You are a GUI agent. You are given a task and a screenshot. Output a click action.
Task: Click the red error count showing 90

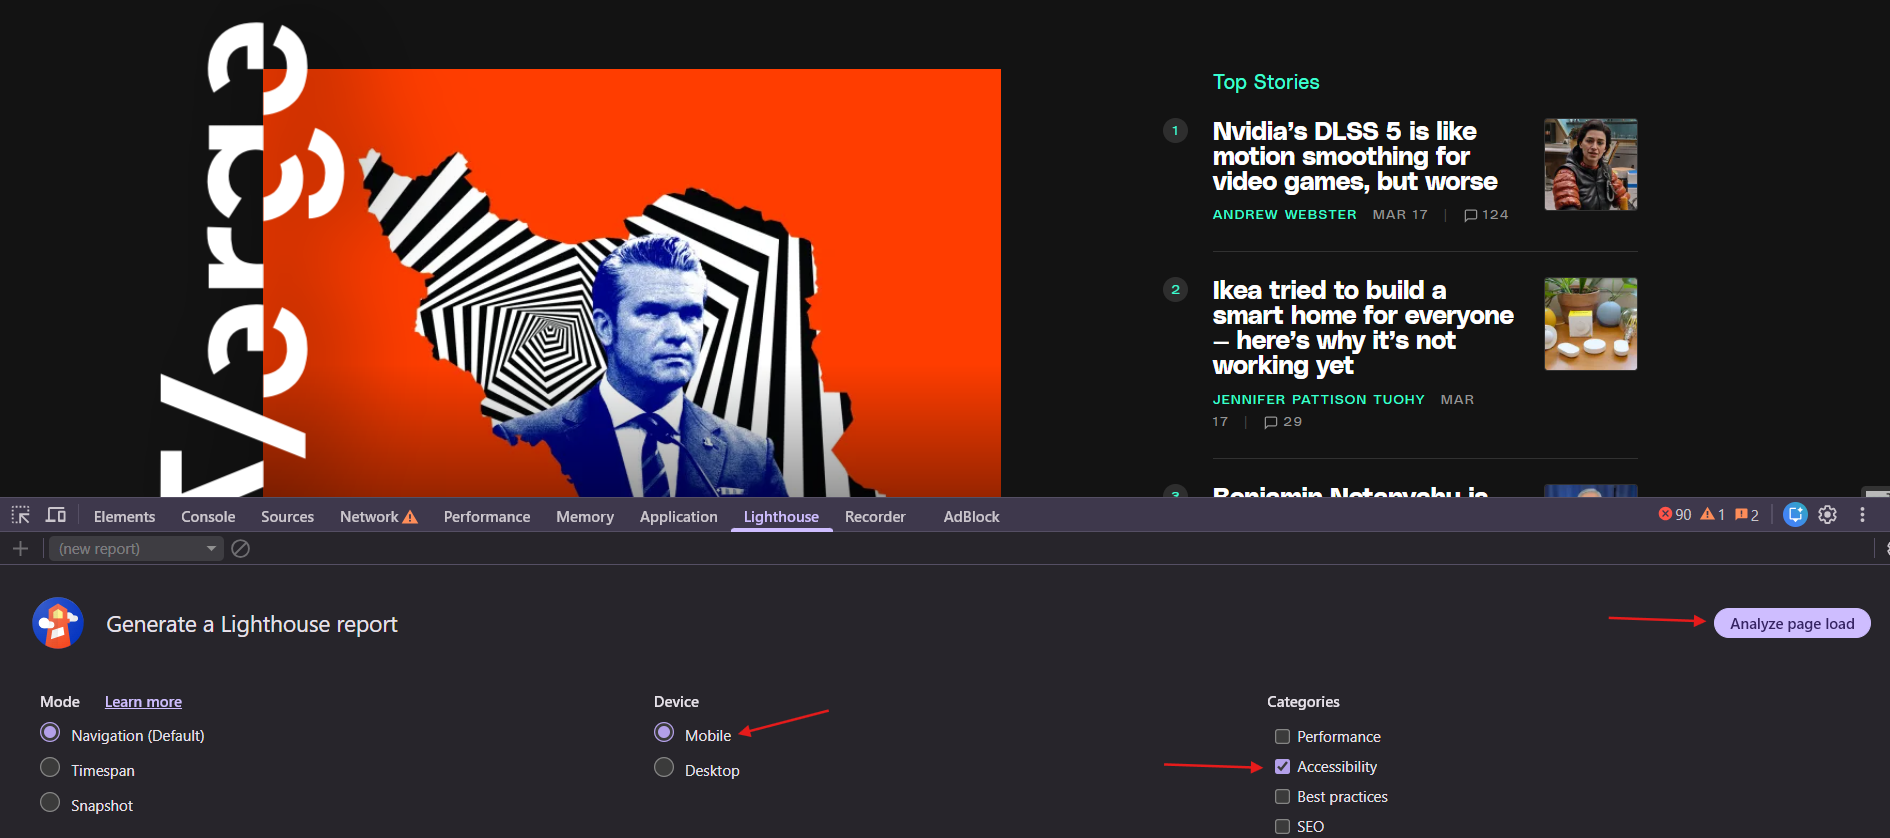(x=1675, y=514)
